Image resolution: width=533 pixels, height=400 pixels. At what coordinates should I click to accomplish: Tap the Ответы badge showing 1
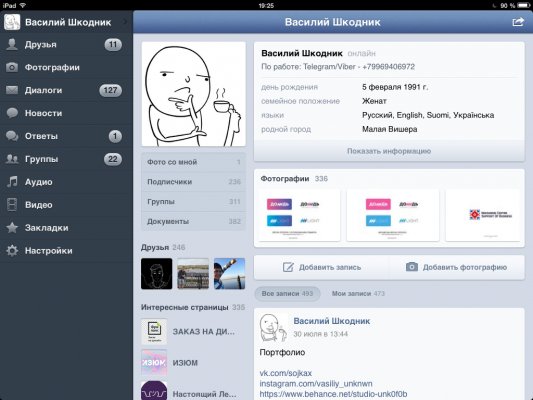point(115,136)
